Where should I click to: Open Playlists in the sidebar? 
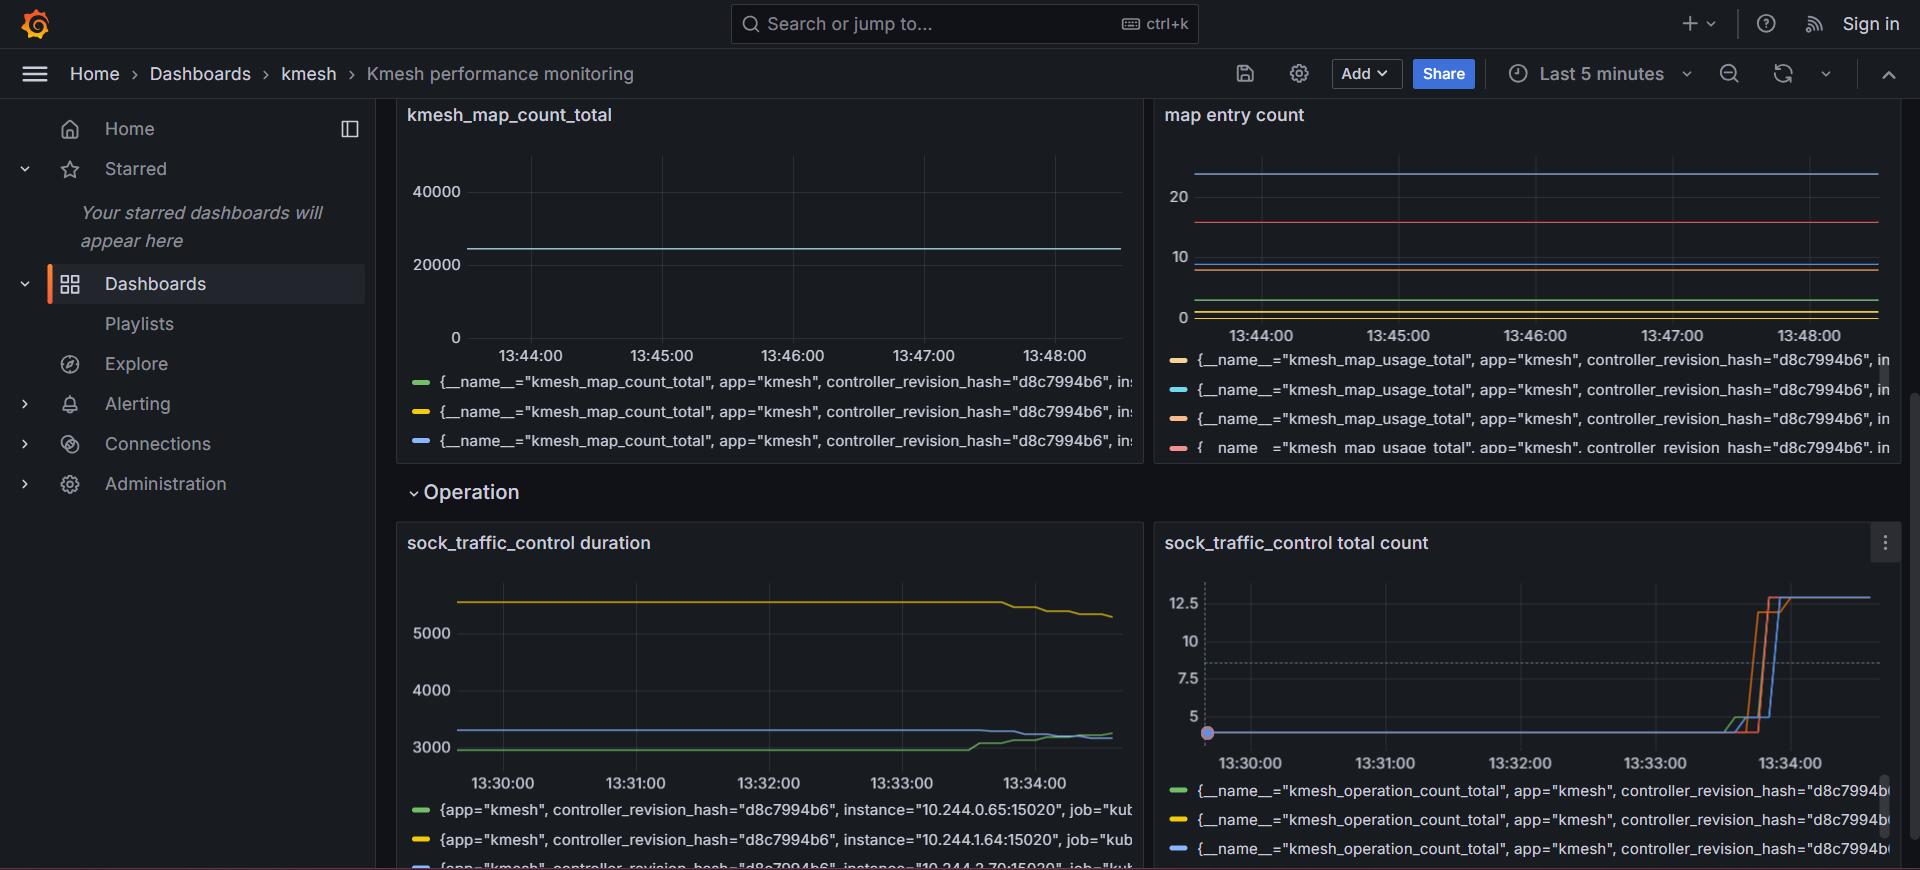139,324
